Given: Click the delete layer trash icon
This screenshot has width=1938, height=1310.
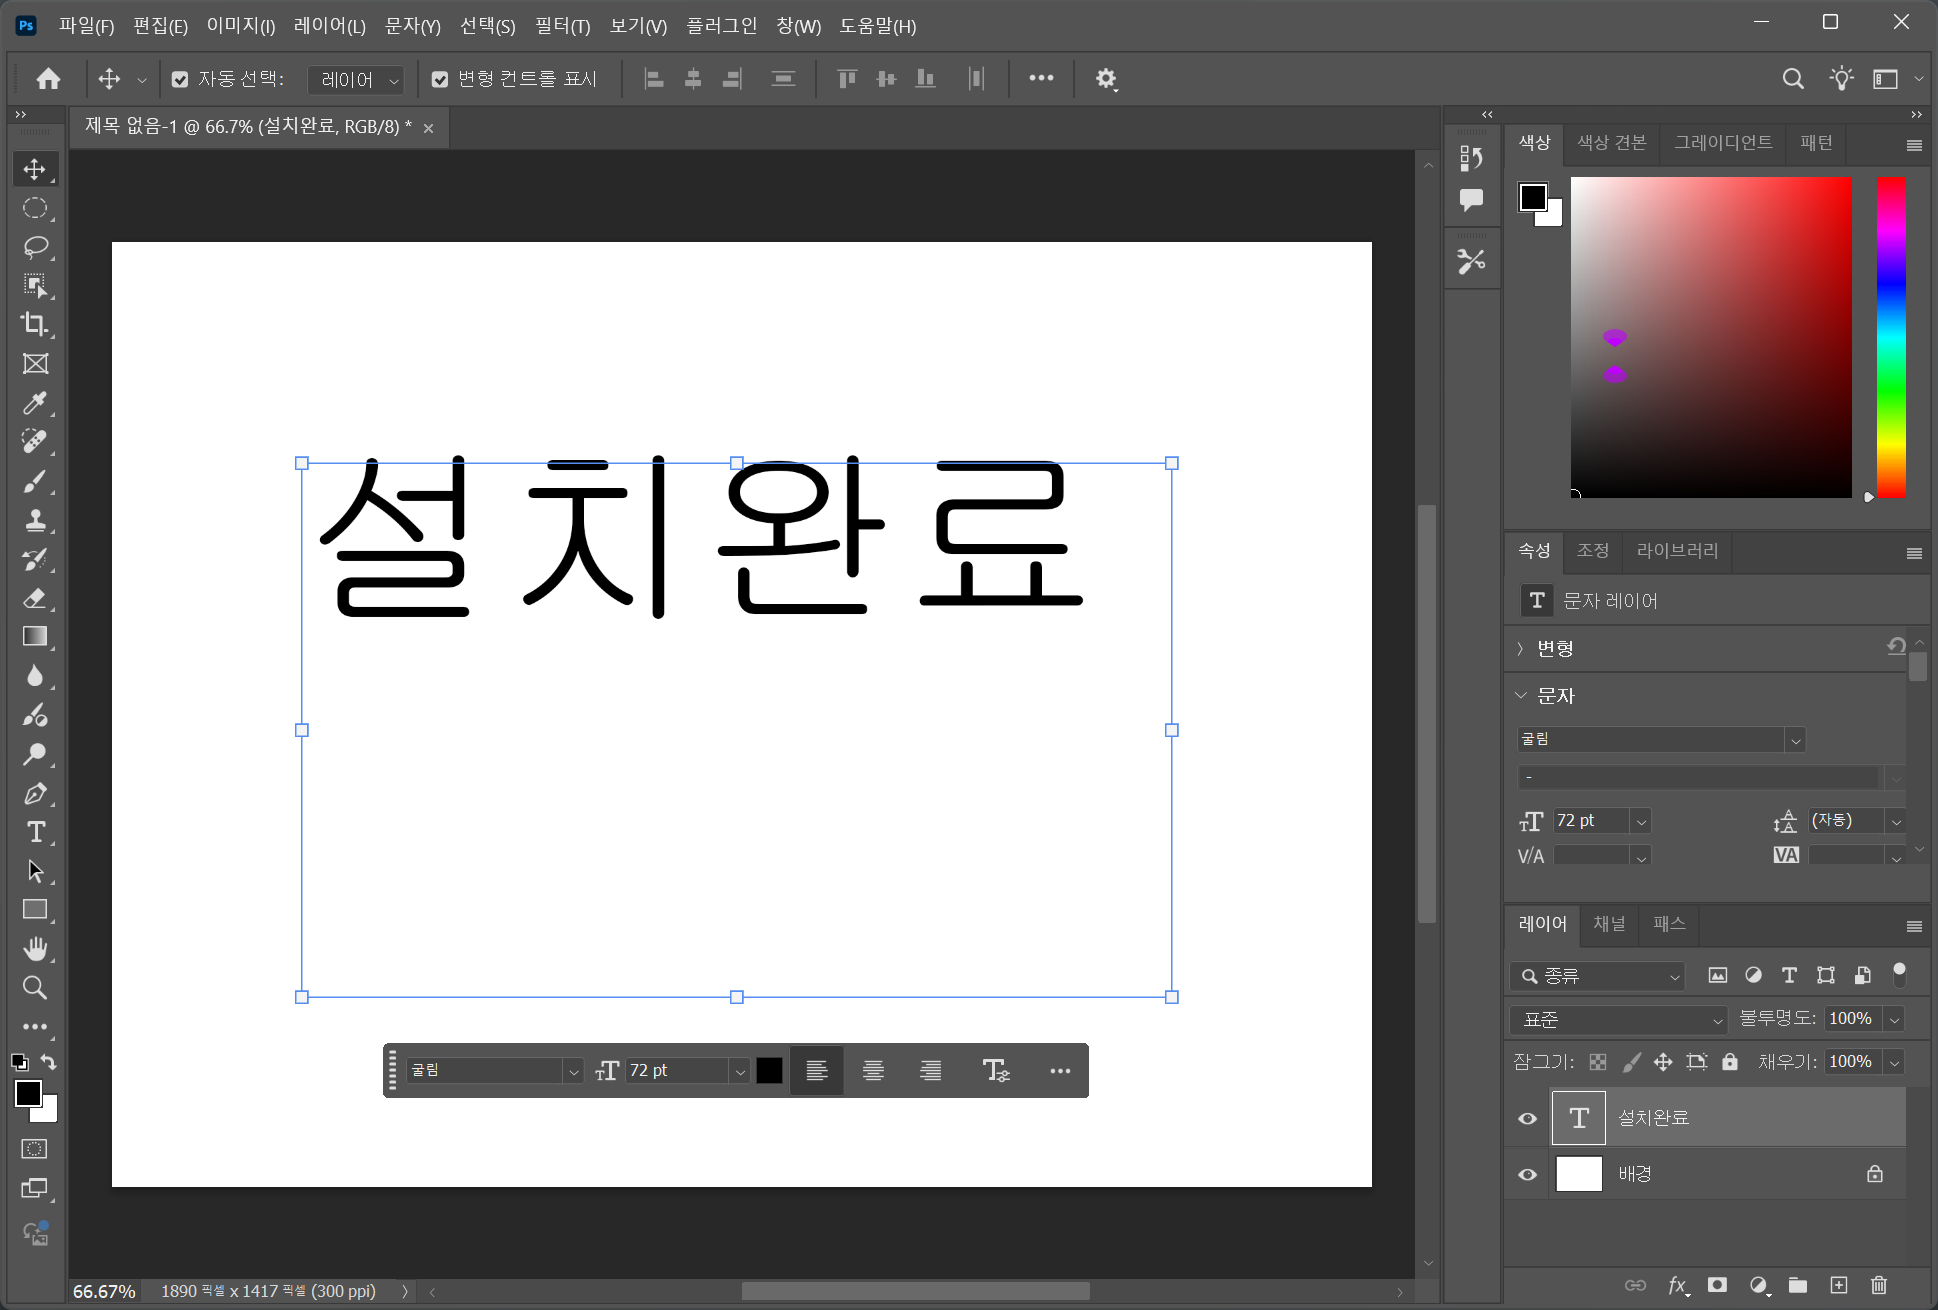Looking at the screenshot, I should coord(1878,1285).
